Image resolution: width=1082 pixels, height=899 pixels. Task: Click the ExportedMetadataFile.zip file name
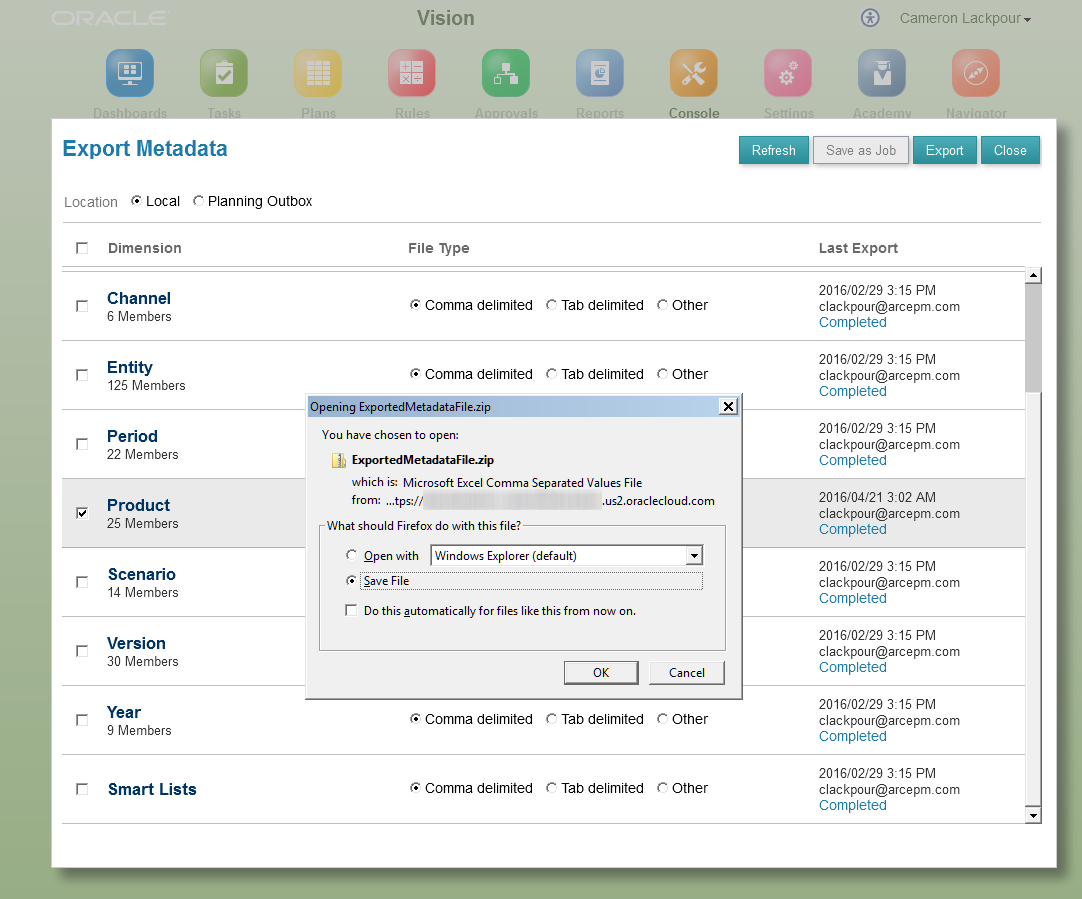[x=422, y=460]
